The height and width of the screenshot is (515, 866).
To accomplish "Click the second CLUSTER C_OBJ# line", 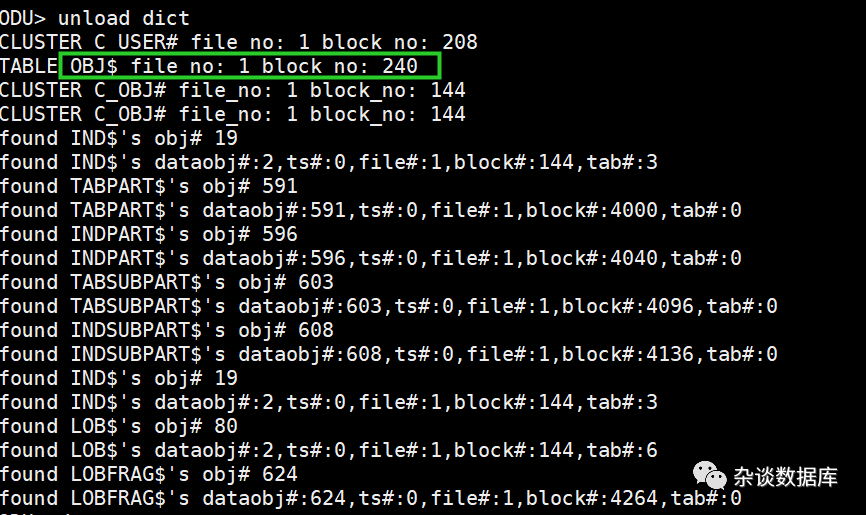I will click(x=233, y=114).
